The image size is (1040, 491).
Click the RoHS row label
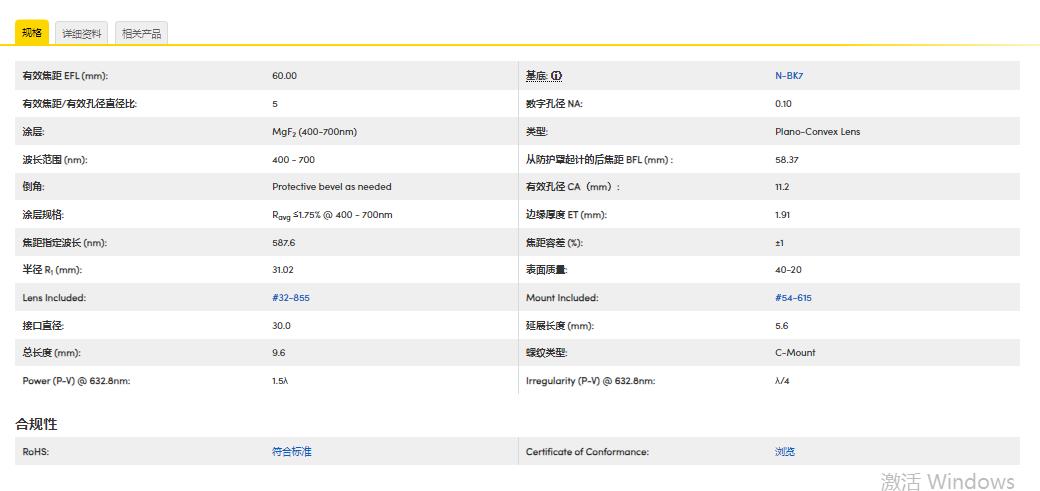[35, 452]
